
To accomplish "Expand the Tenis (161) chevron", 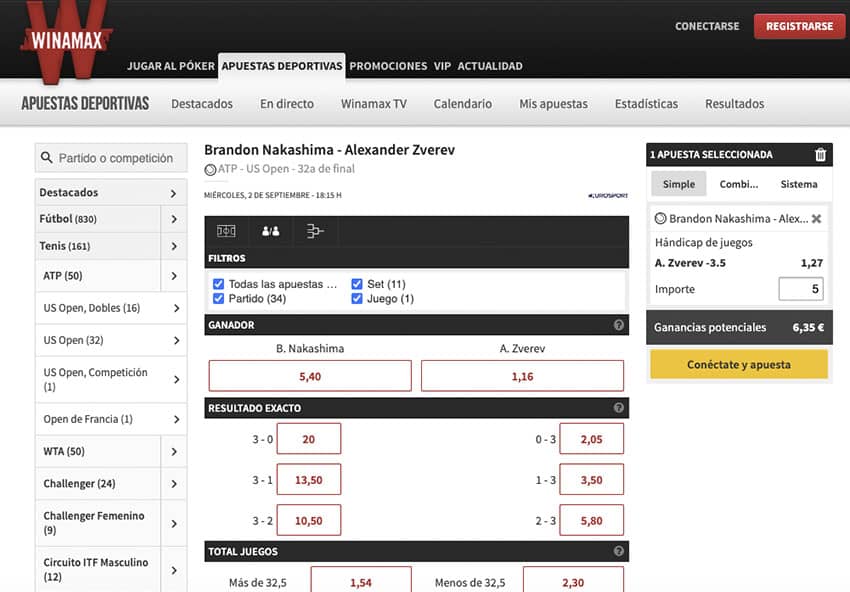I will (174, 246).
